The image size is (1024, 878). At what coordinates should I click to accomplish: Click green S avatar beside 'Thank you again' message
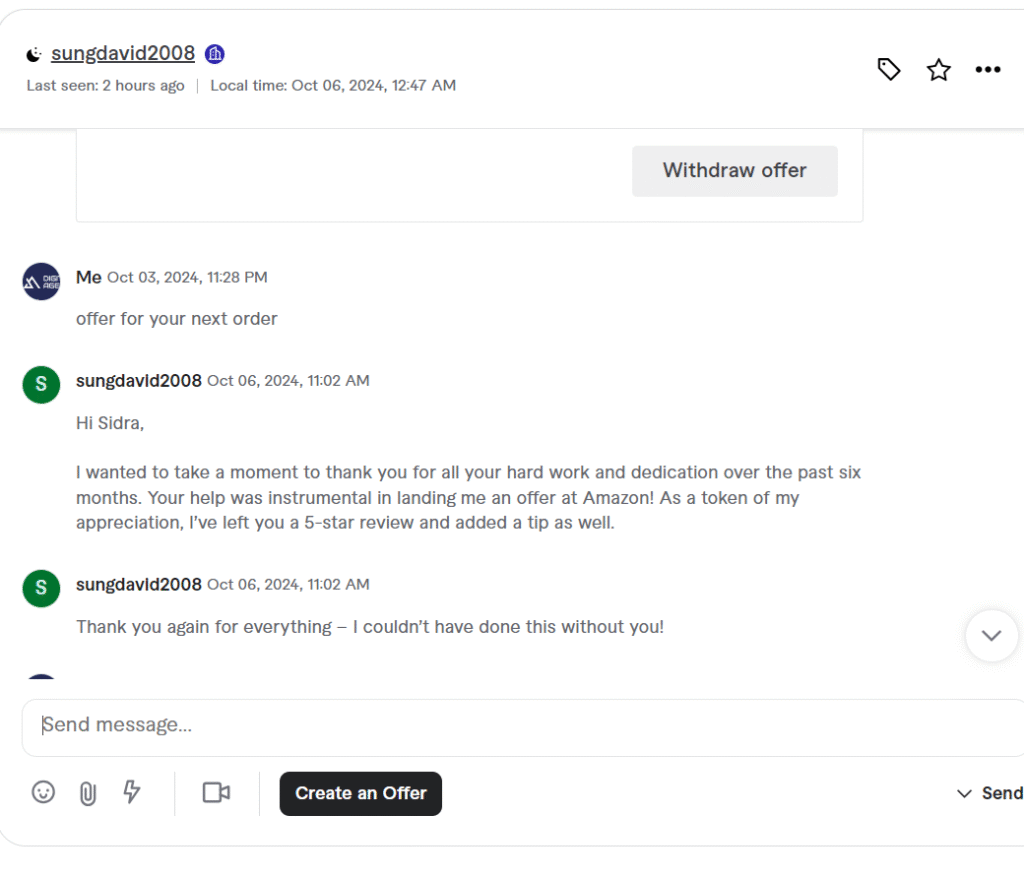coord(41,588)
